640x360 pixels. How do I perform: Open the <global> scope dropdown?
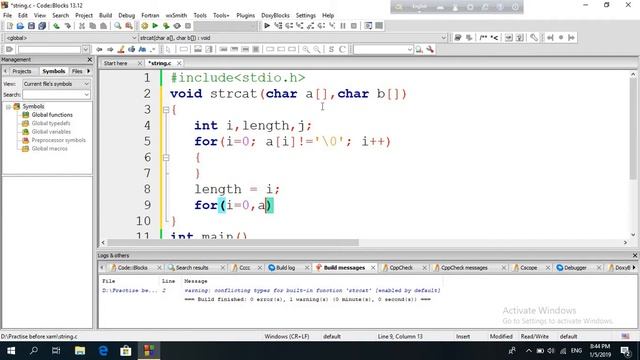tap(71, 38)
